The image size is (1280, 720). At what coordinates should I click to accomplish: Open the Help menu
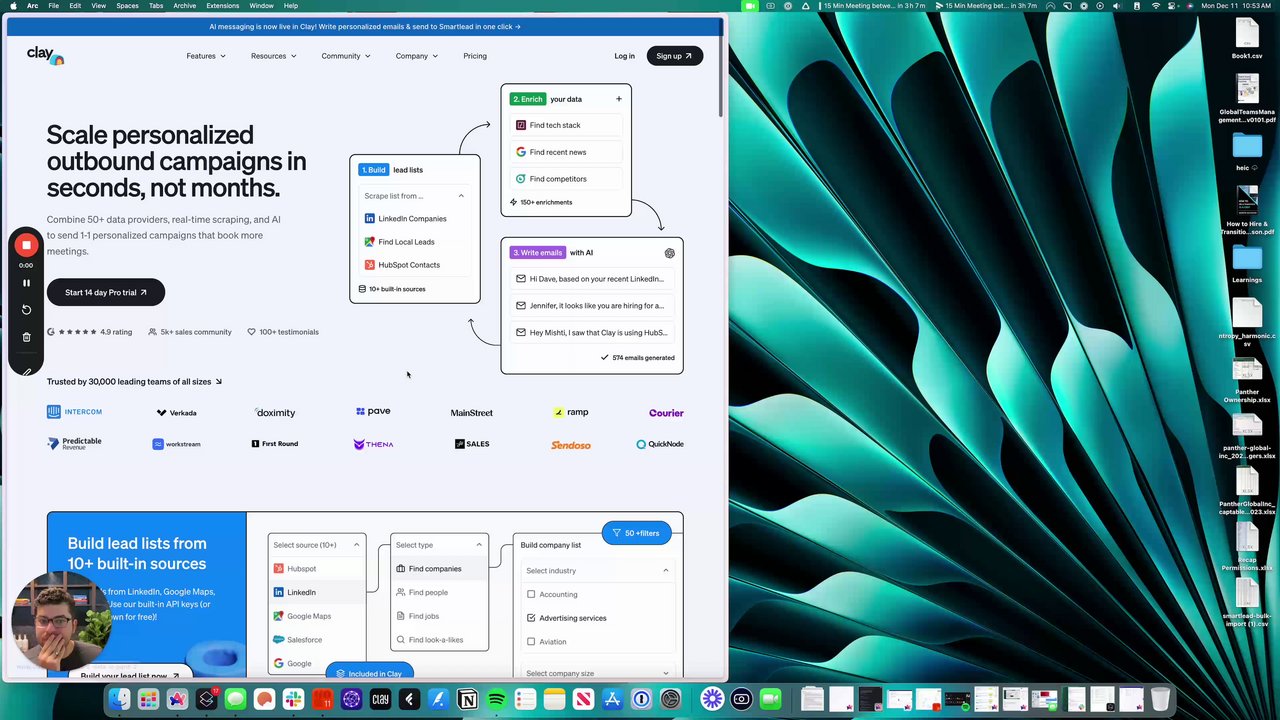291,5
